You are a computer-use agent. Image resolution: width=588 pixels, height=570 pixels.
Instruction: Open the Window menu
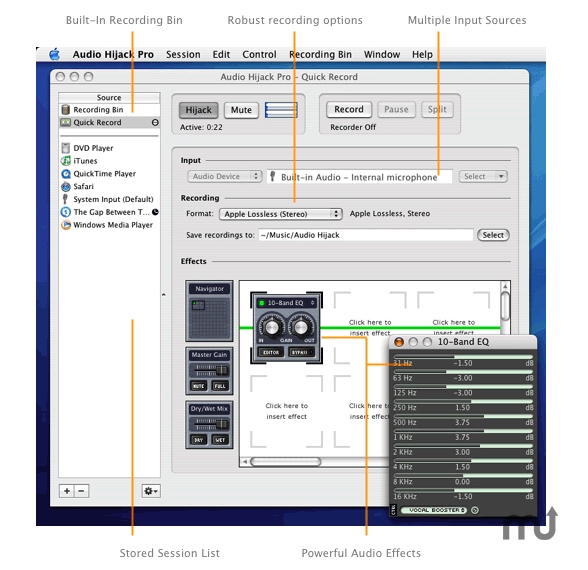pyautogui.click(x=382, y=54)
